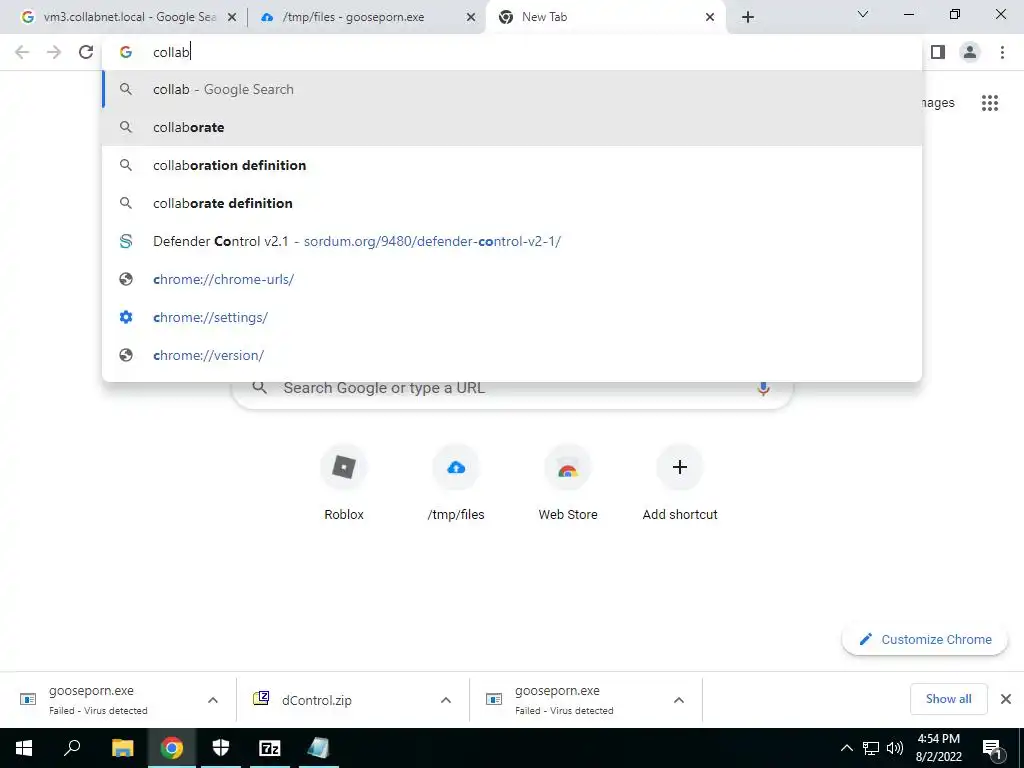Open the network tray icon
Image resolution: width=1024 pixels, height=768 pixels.
(x=871, y=748)
